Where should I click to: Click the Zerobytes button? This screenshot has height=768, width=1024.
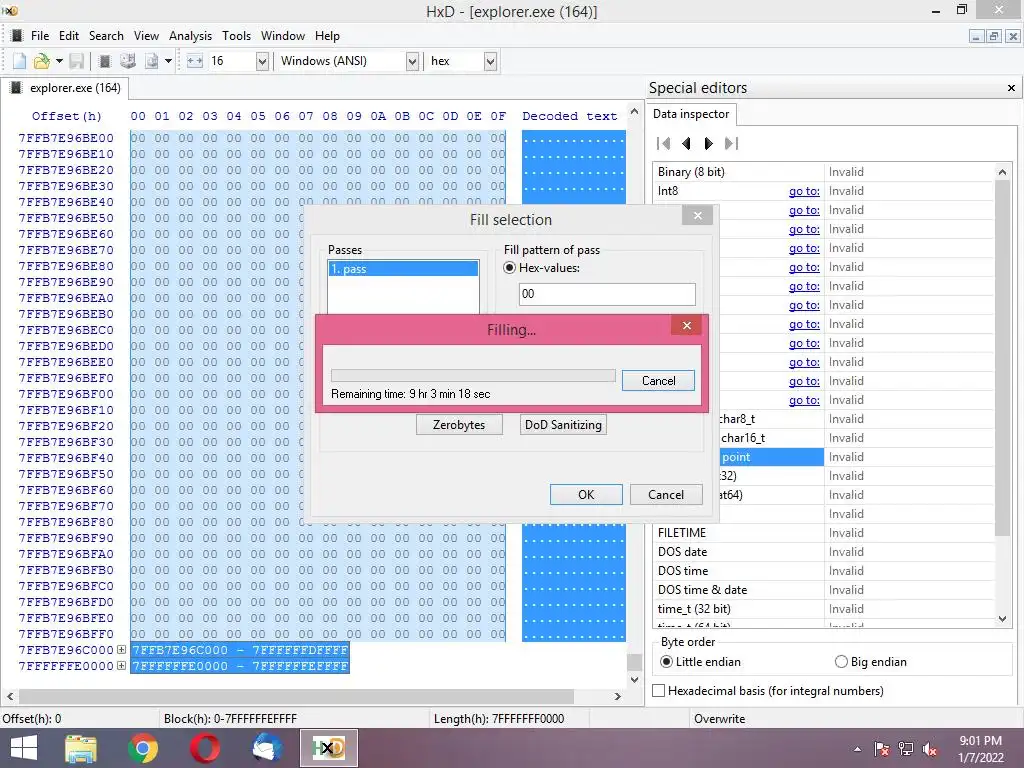point(459,424)
